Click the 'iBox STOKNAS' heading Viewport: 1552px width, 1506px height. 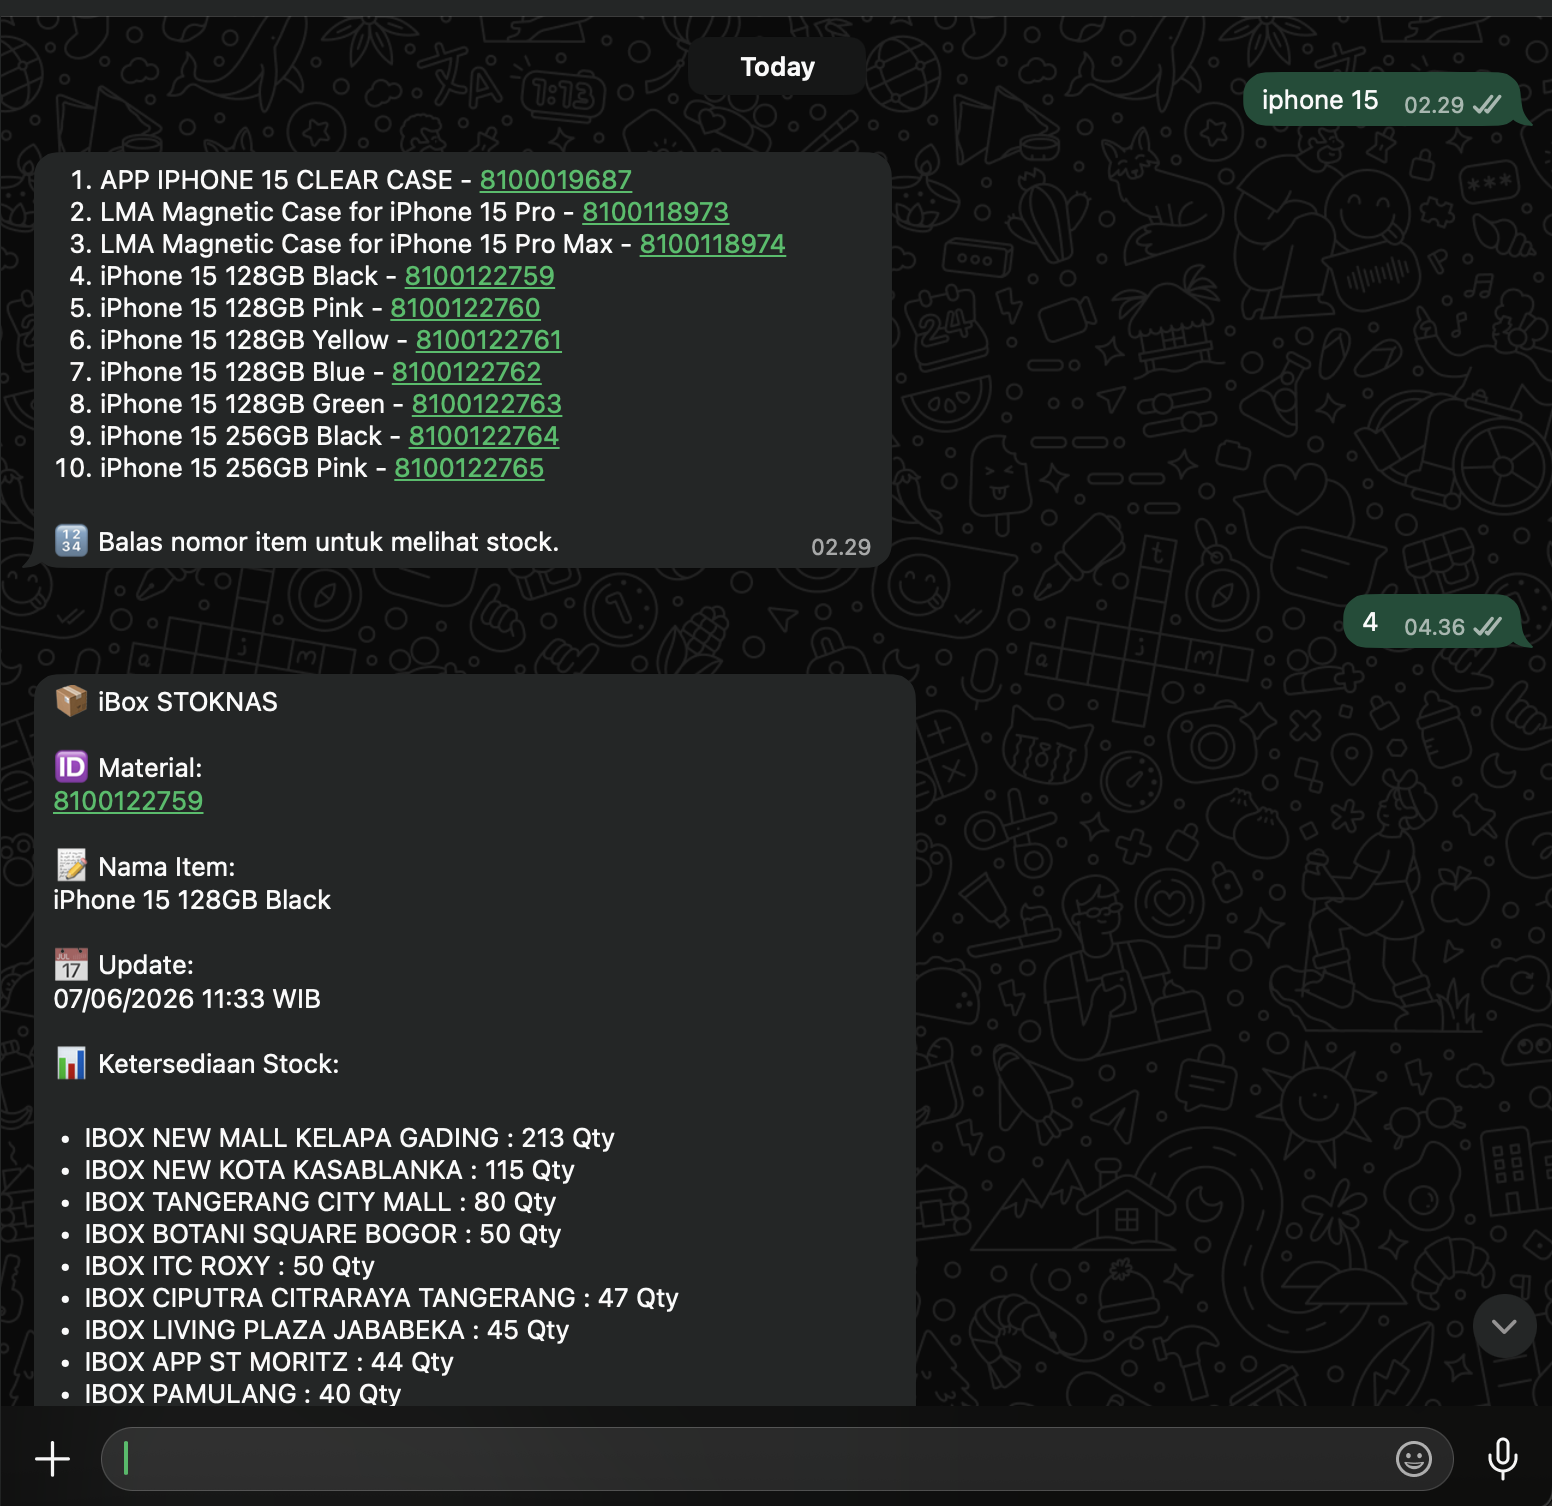(188, 702)
